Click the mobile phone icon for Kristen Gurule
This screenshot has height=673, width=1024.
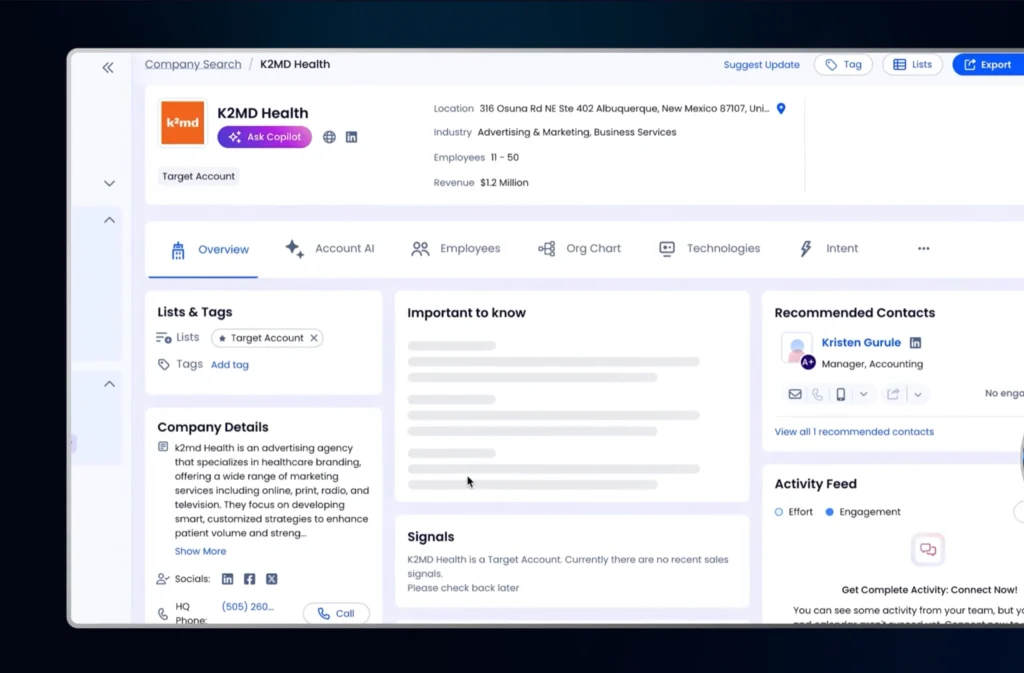point(841,394)
